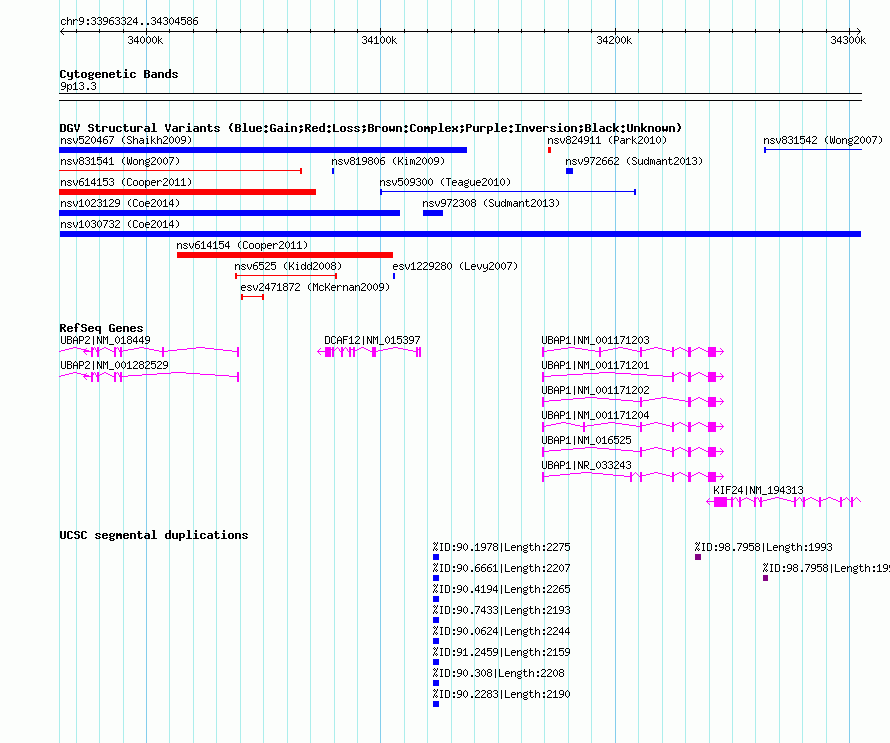Click the nsv824911 (Park2010) label
The height and width of the screenshot is (743, 890).
[607, 140]
